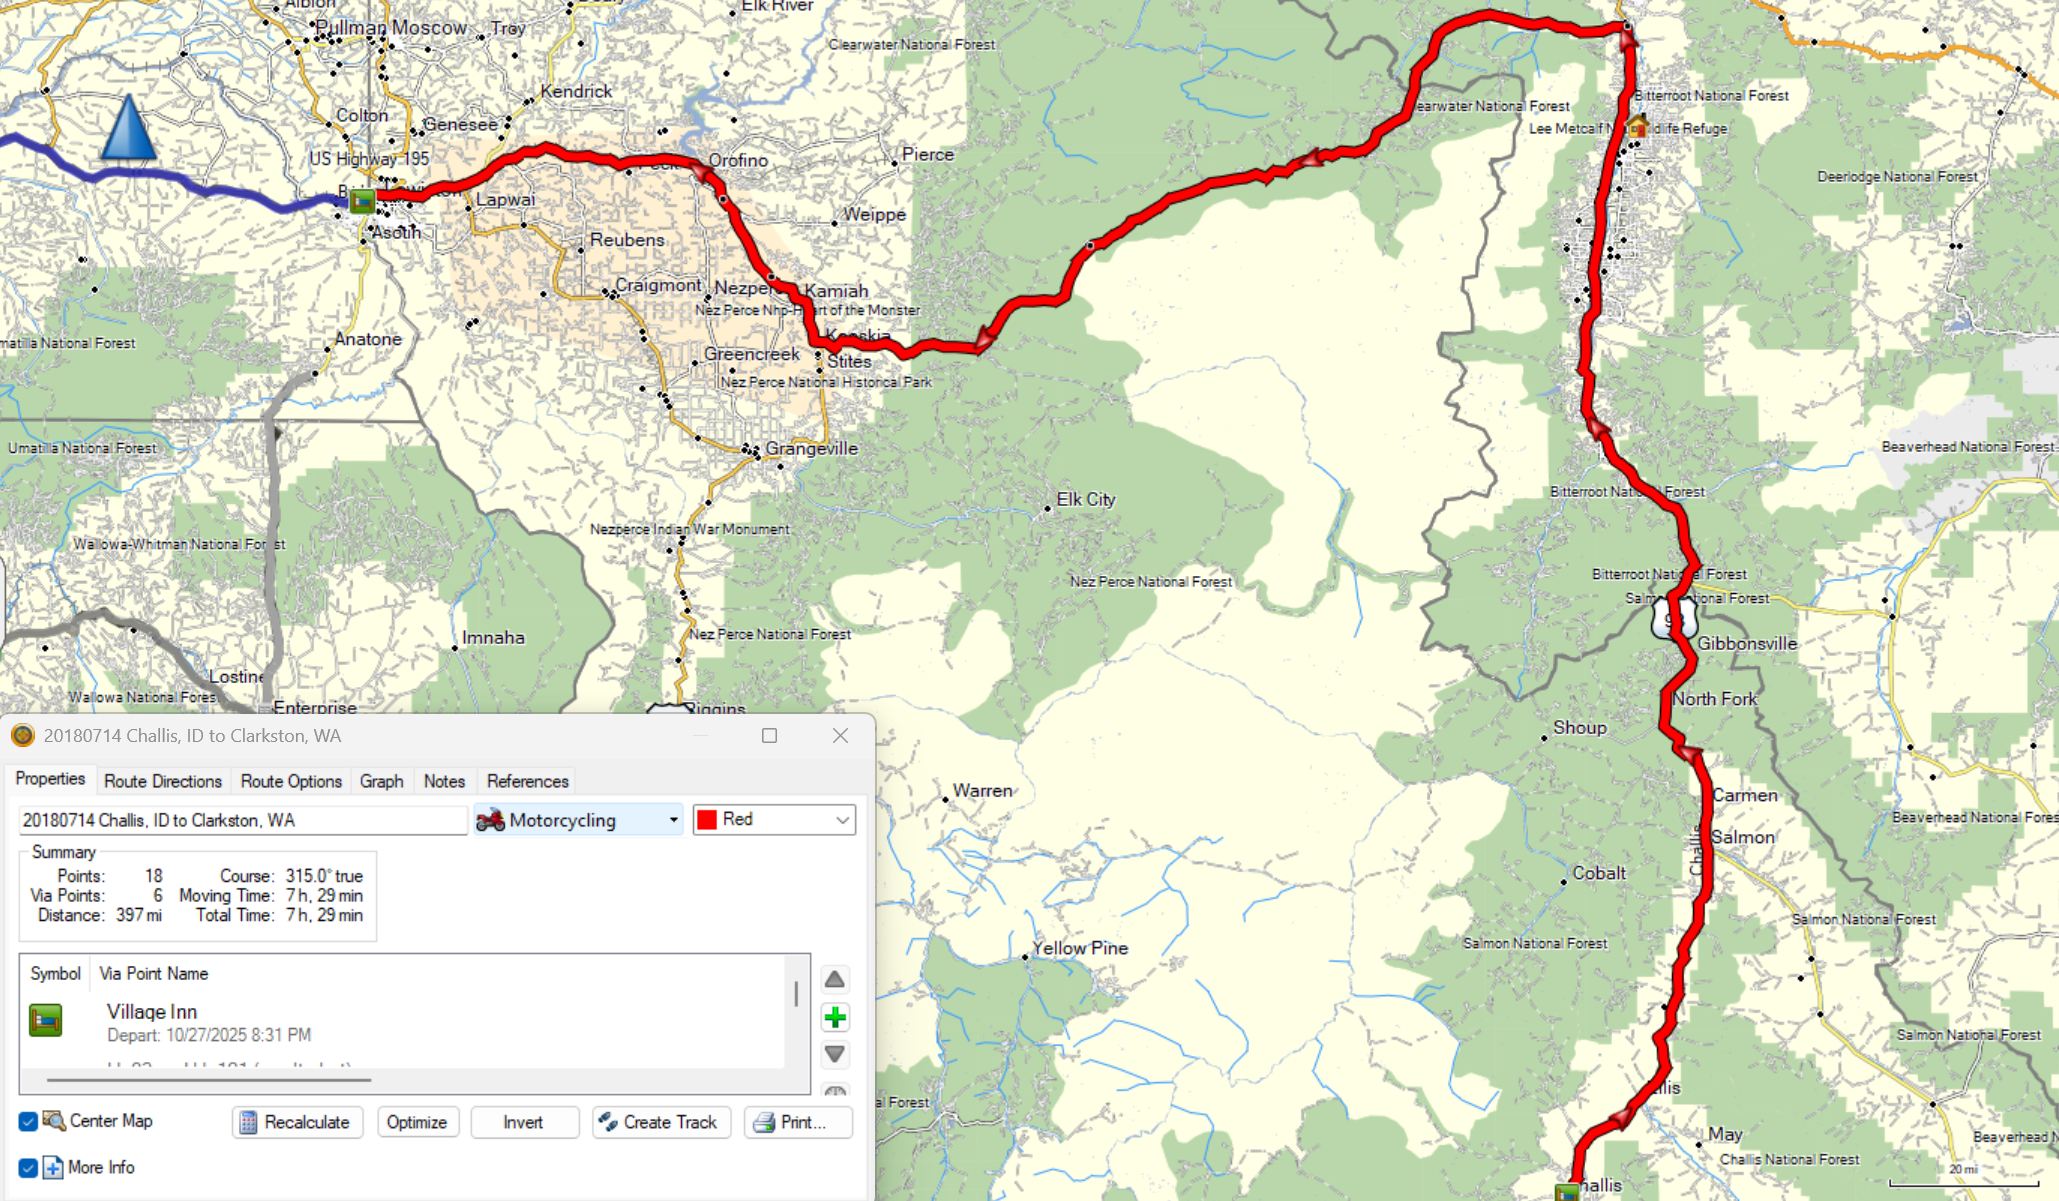Screen dimensions: 2059x1201
Task: Click the Invert route button
Action: (523, 1122)
